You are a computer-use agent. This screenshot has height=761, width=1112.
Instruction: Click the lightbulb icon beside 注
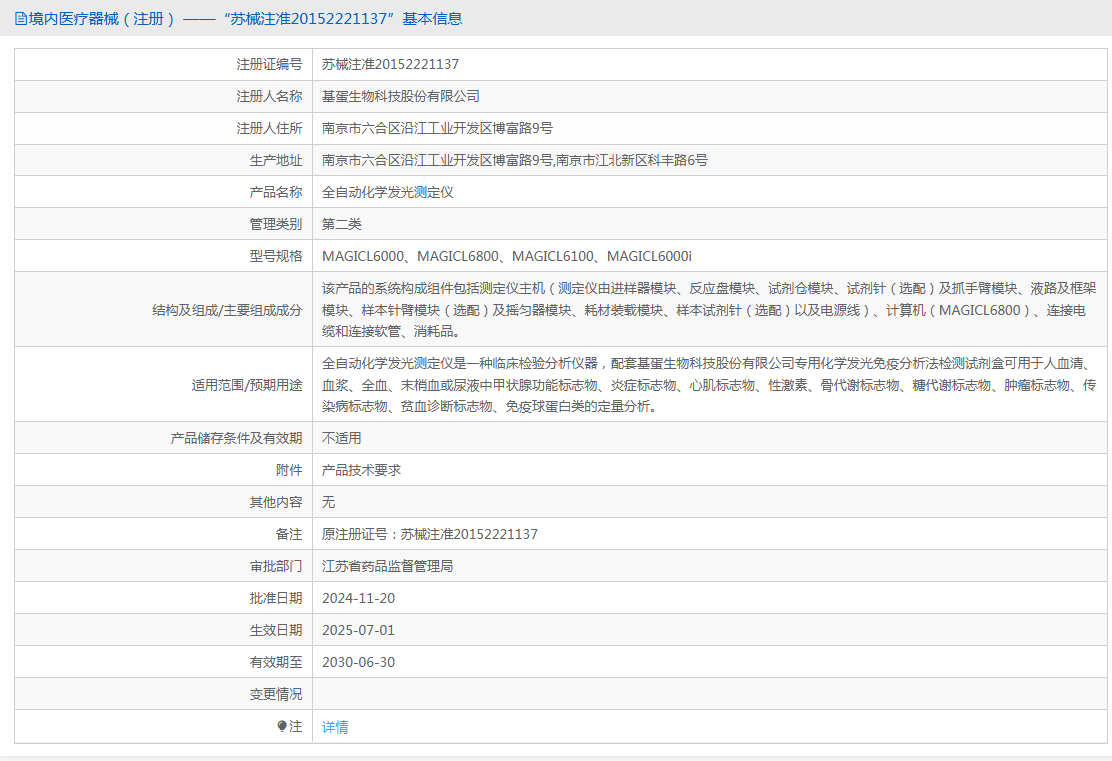click(282, 726)
